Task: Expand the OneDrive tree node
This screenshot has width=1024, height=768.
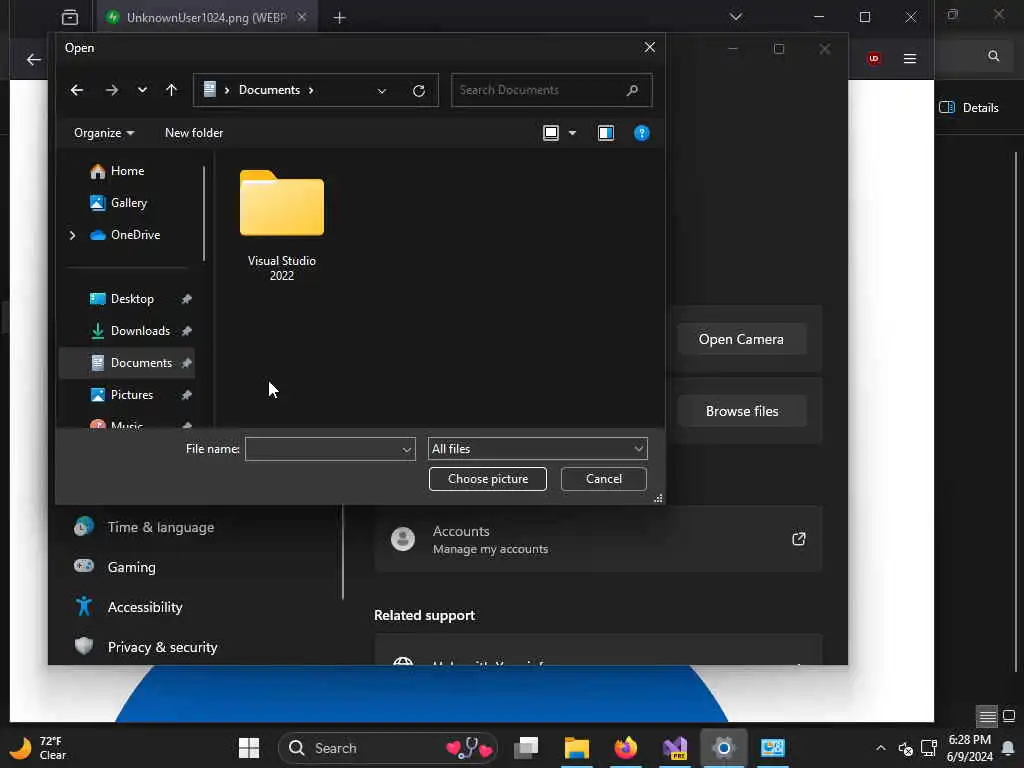Action: pyautogui.click(x=72, y=235)
